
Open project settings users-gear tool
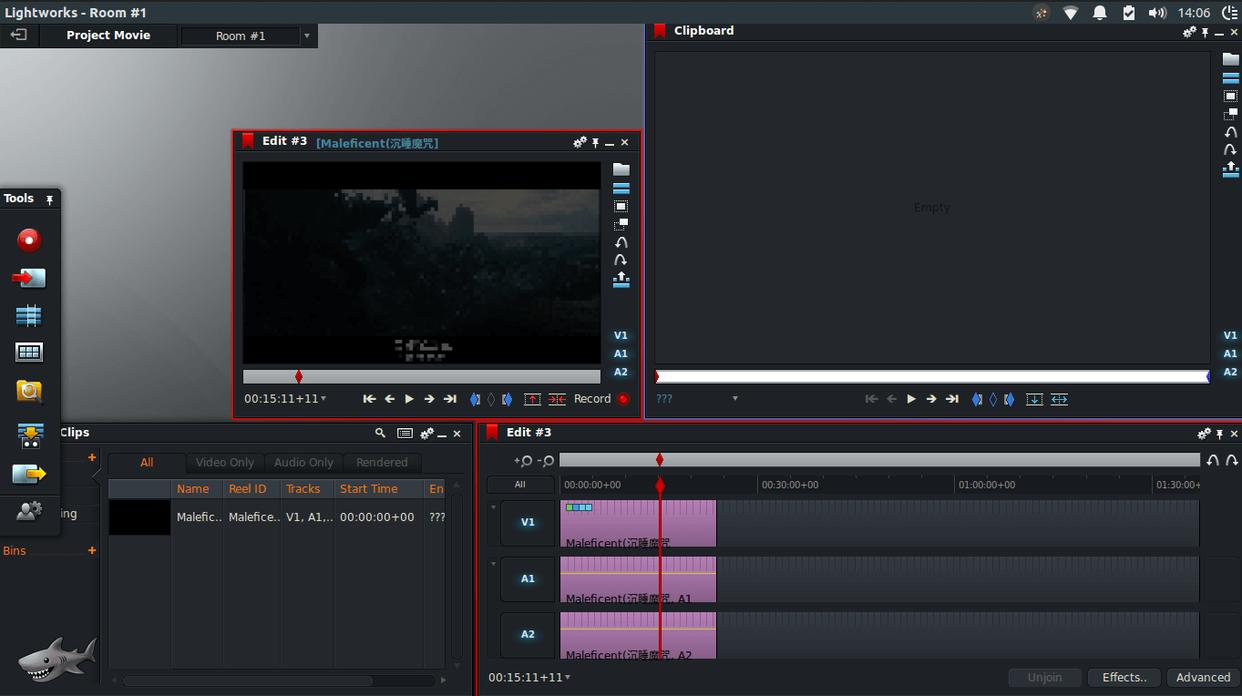(x=29, y=511)
